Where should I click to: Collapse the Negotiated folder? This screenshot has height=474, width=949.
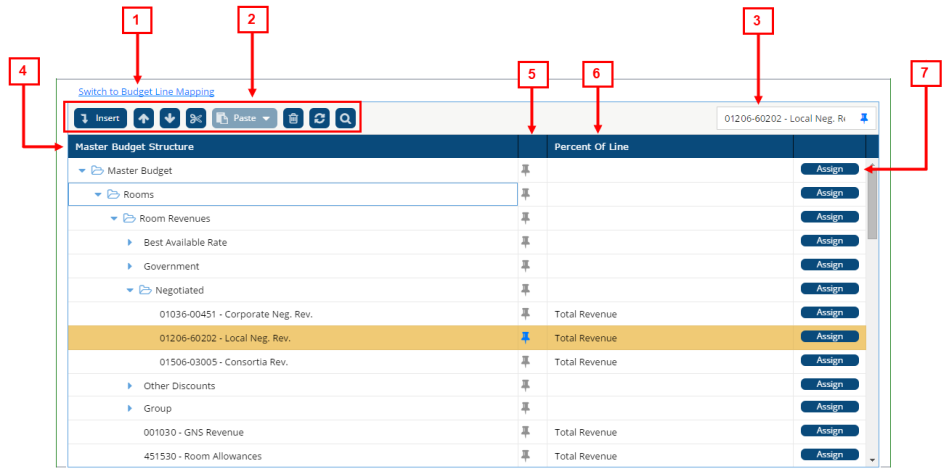tap(130, 290)
